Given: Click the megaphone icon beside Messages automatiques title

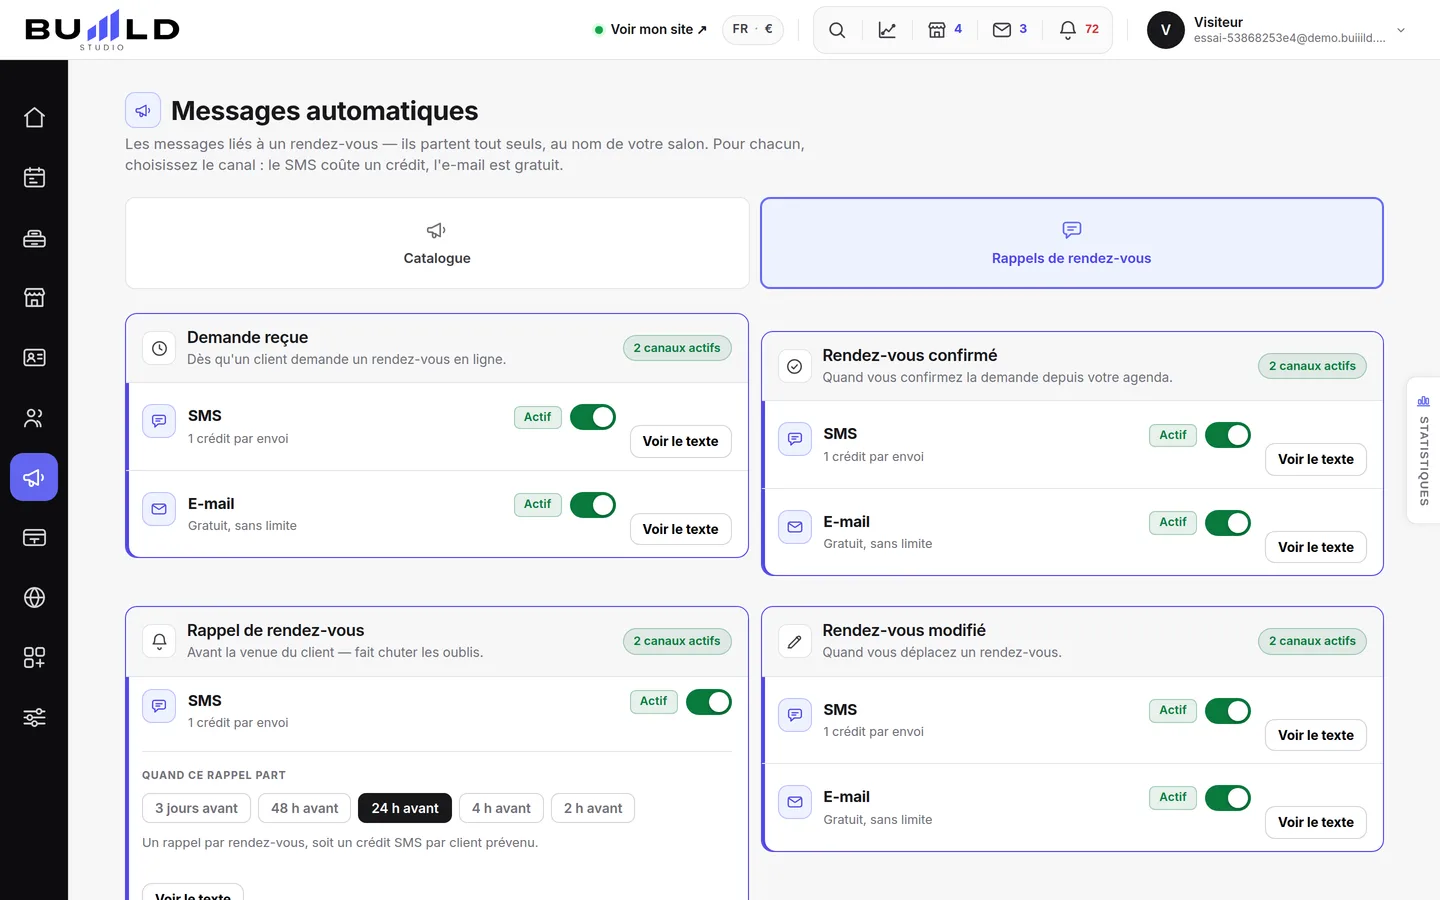Looking at the screenshot, I should tap(143, 110).
